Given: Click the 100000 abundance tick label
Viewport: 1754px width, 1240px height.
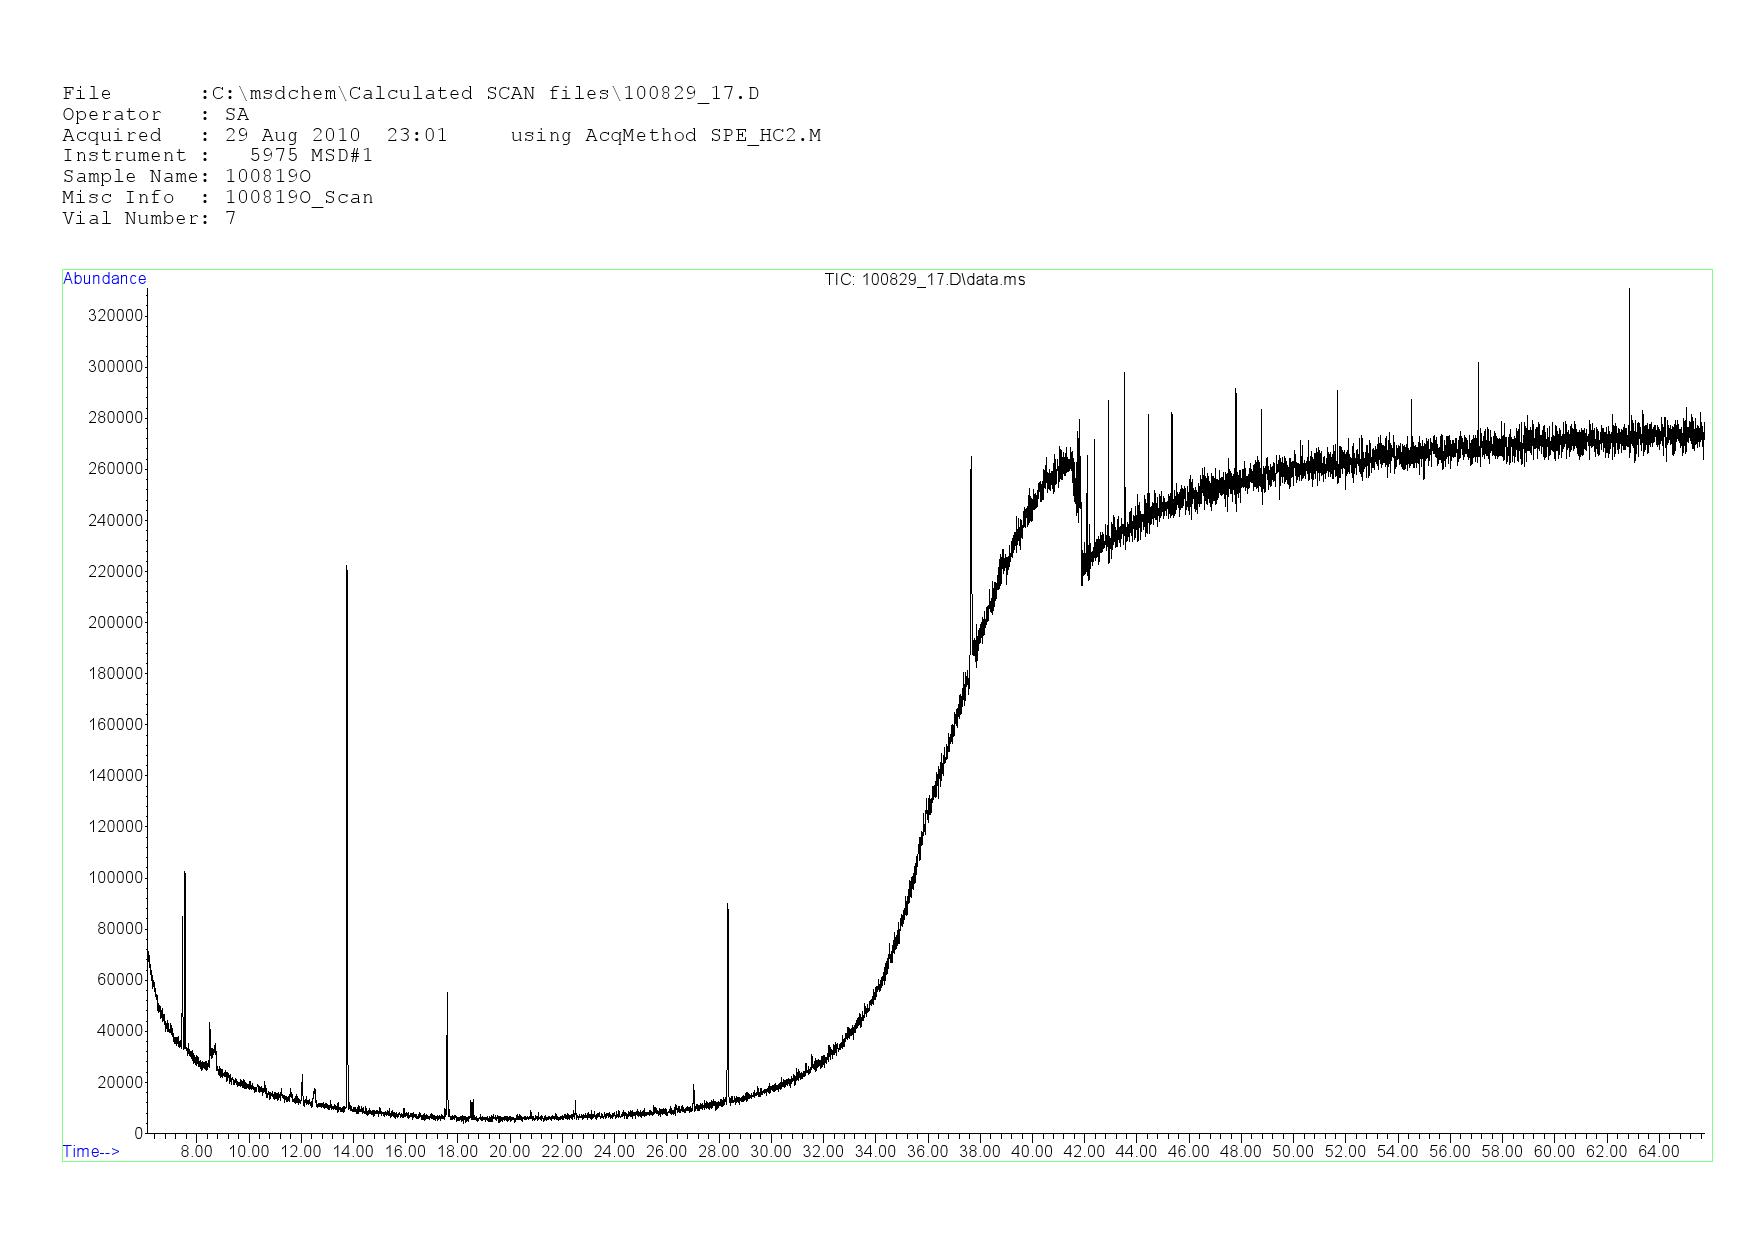Looking at the screenshot, I should [x=115, y=878].
